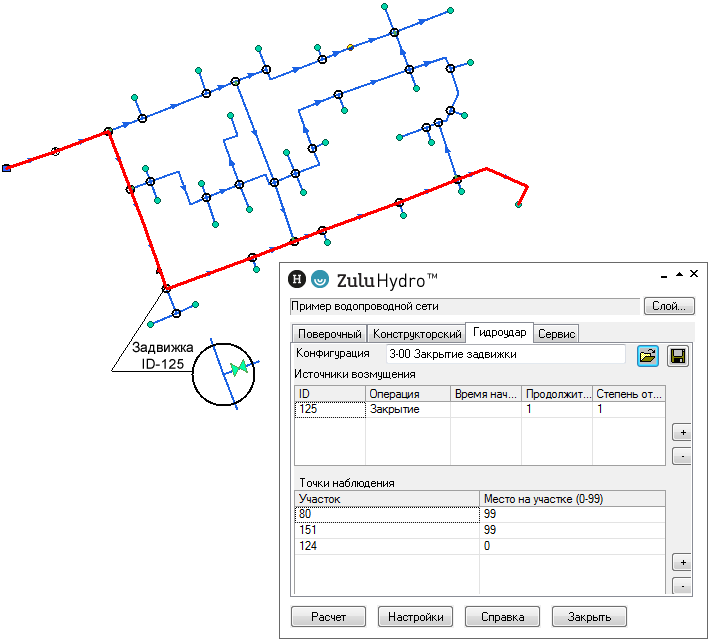Click the Справка help button
Image resolution: width=708 pixels, height=640 pixels.
(x=502, y=616)
